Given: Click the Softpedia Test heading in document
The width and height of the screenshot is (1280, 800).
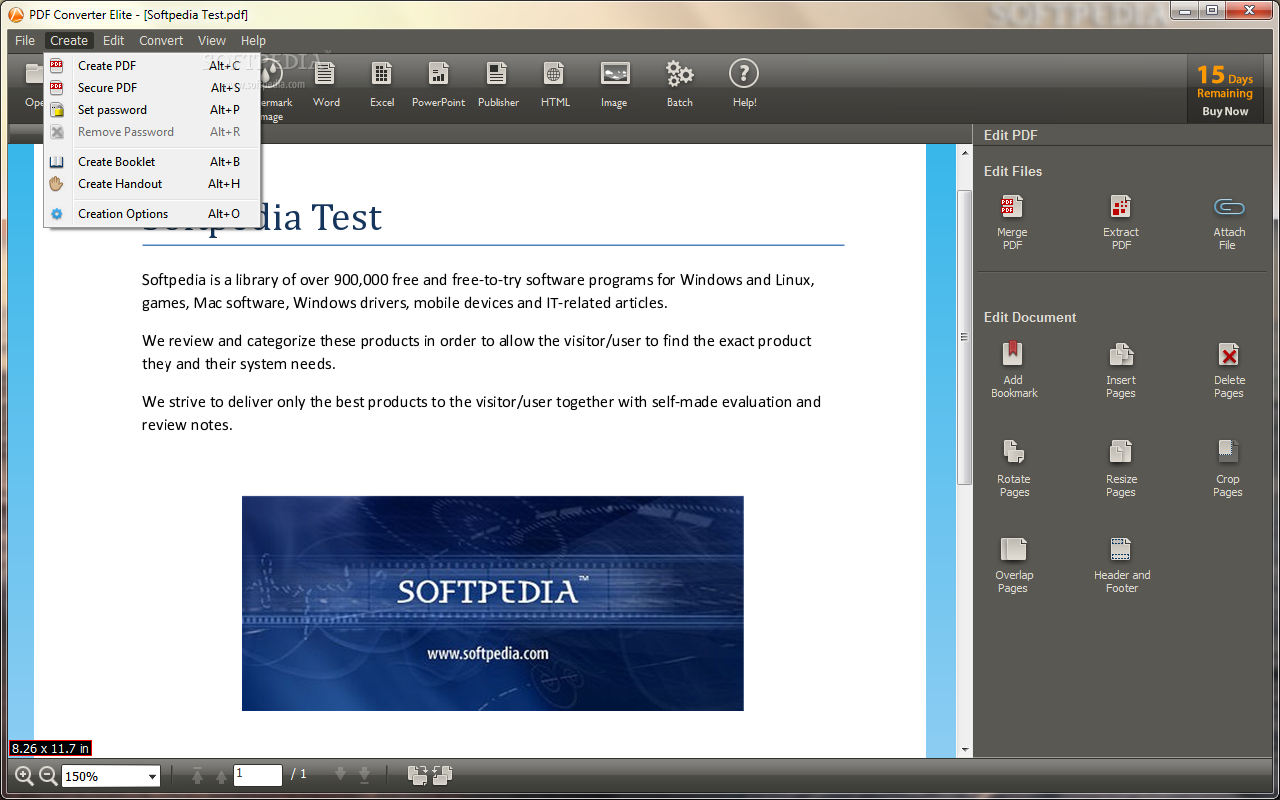Looking at the screenshot, I should (262, 217).
